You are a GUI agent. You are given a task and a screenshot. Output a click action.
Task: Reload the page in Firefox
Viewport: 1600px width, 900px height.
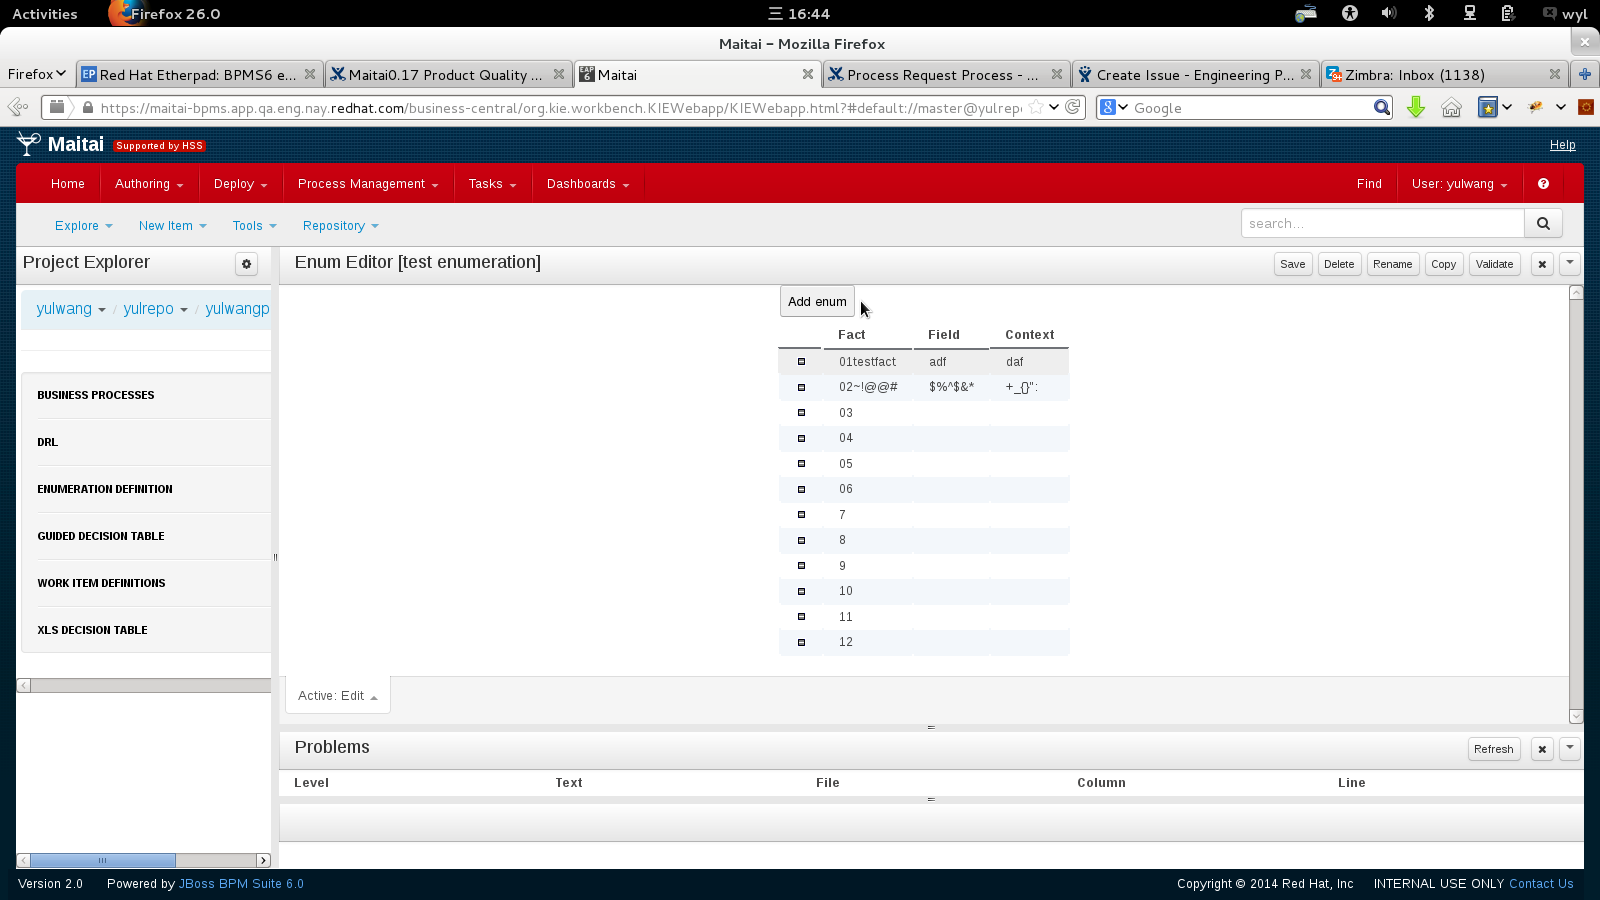pyautogui.click(x=1073, y=107)
